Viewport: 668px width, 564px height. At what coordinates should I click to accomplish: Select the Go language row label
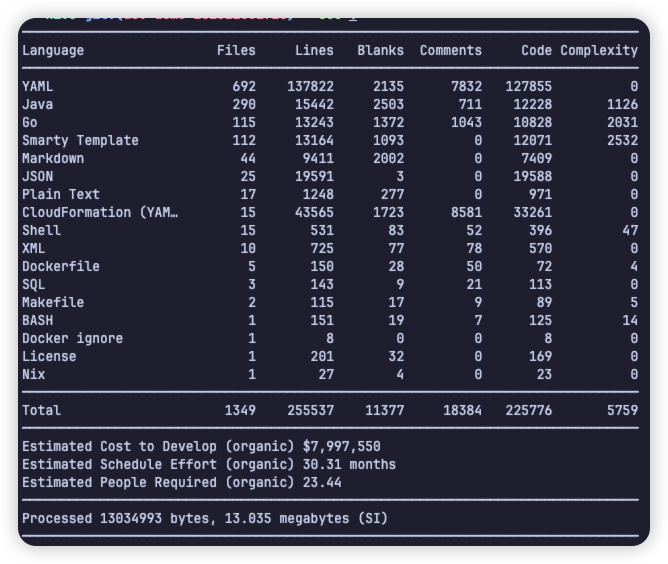[30, 122]
